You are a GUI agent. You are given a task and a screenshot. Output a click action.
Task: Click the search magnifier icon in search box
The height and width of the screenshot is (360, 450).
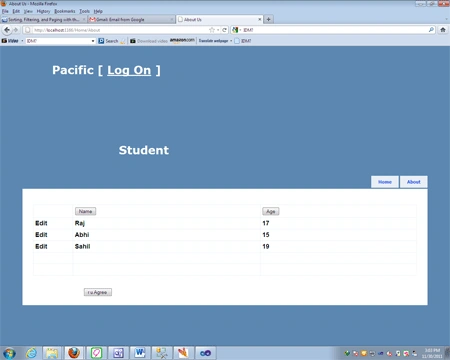click(431, 30)
